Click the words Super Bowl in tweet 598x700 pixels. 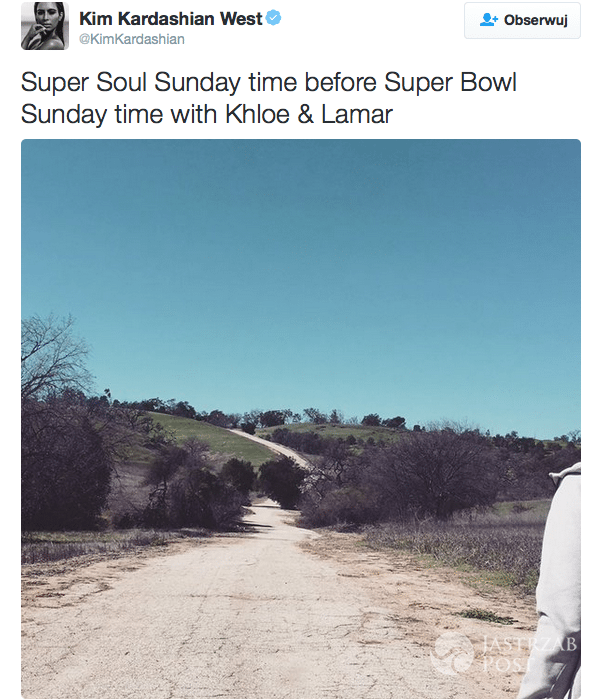click(450, 83)
